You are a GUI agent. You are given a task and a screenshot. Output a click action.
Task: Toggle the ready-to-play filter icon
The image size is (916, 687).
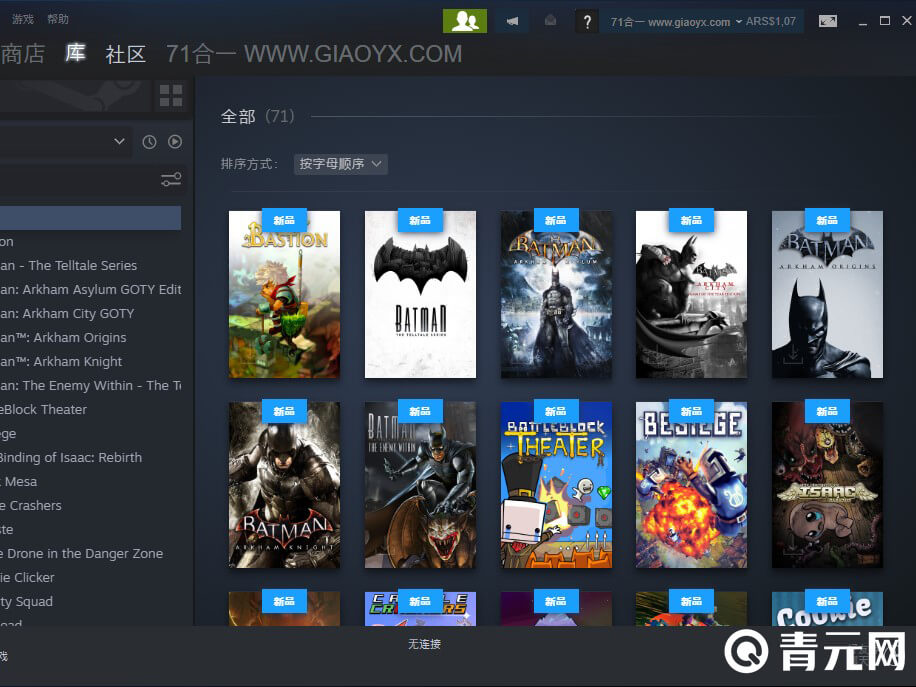coord(175,142)
